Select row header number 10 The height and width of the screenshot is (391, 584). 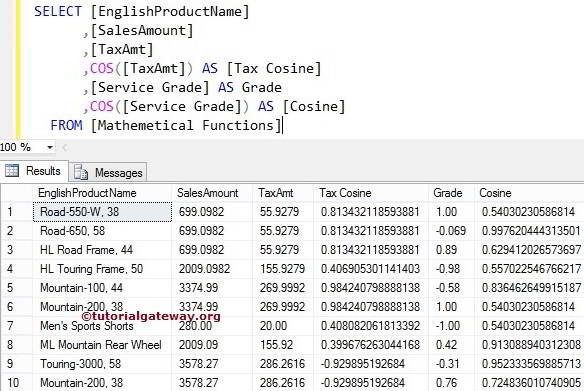16,383
